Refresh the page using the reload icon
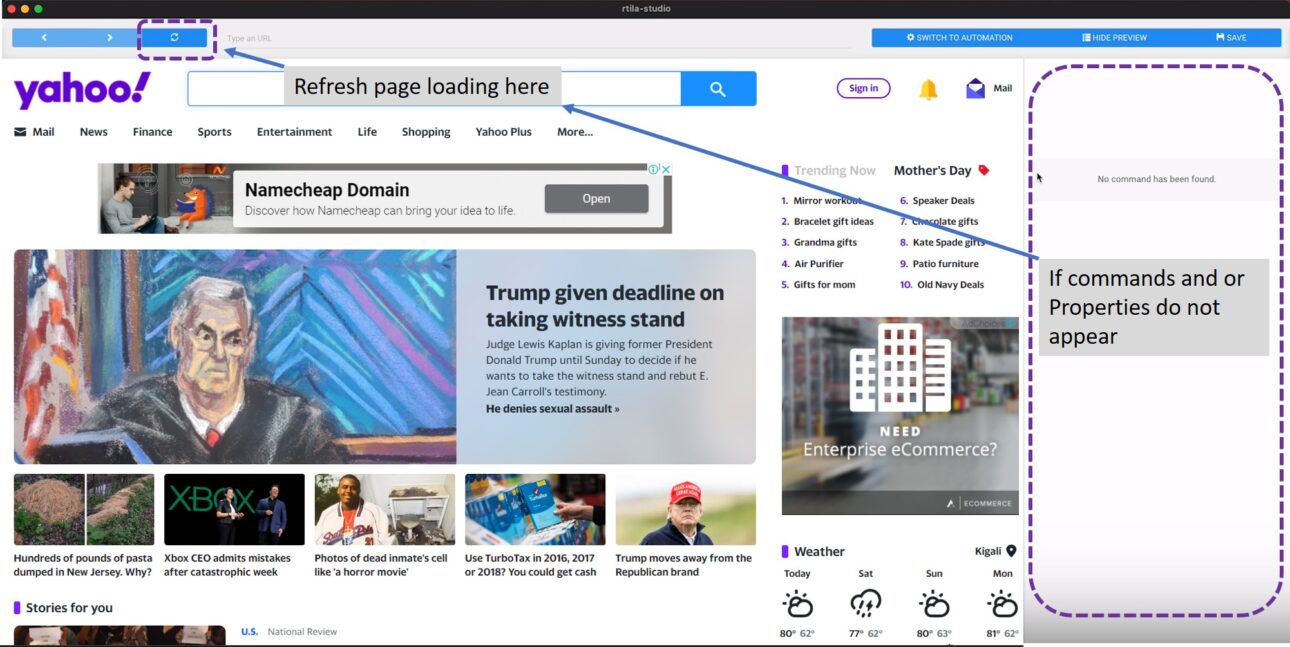This screenshot has height=647, width=1290. click(174, 36)
